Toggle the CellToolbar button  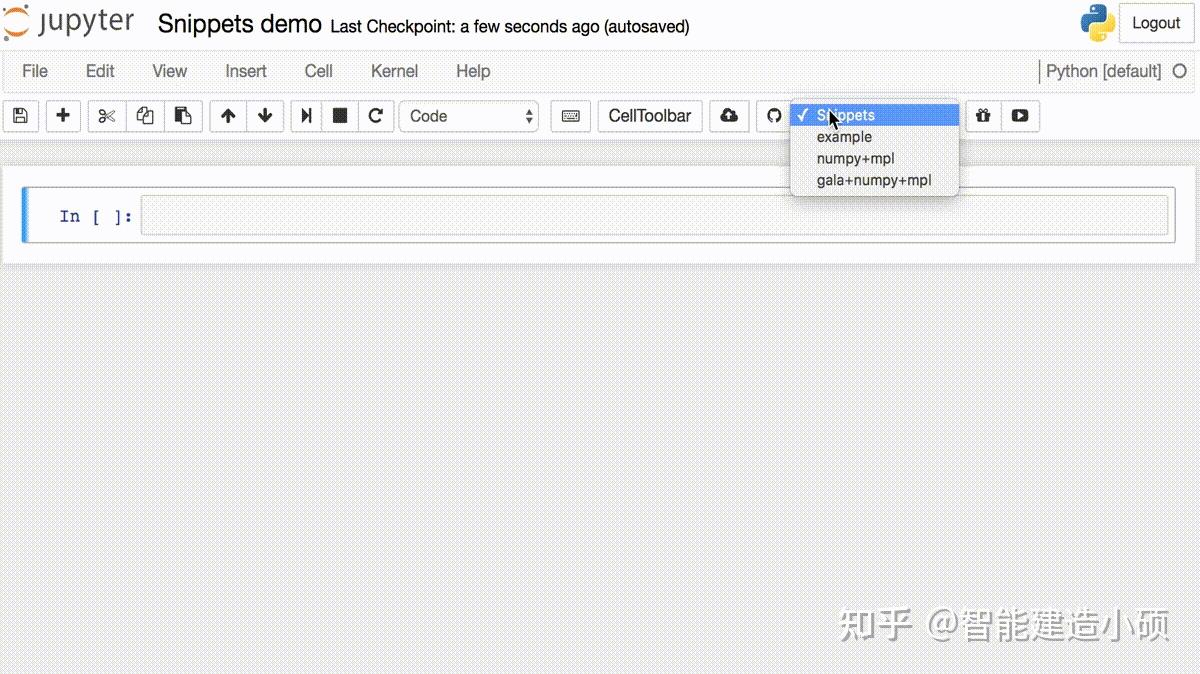click(649, 116)
